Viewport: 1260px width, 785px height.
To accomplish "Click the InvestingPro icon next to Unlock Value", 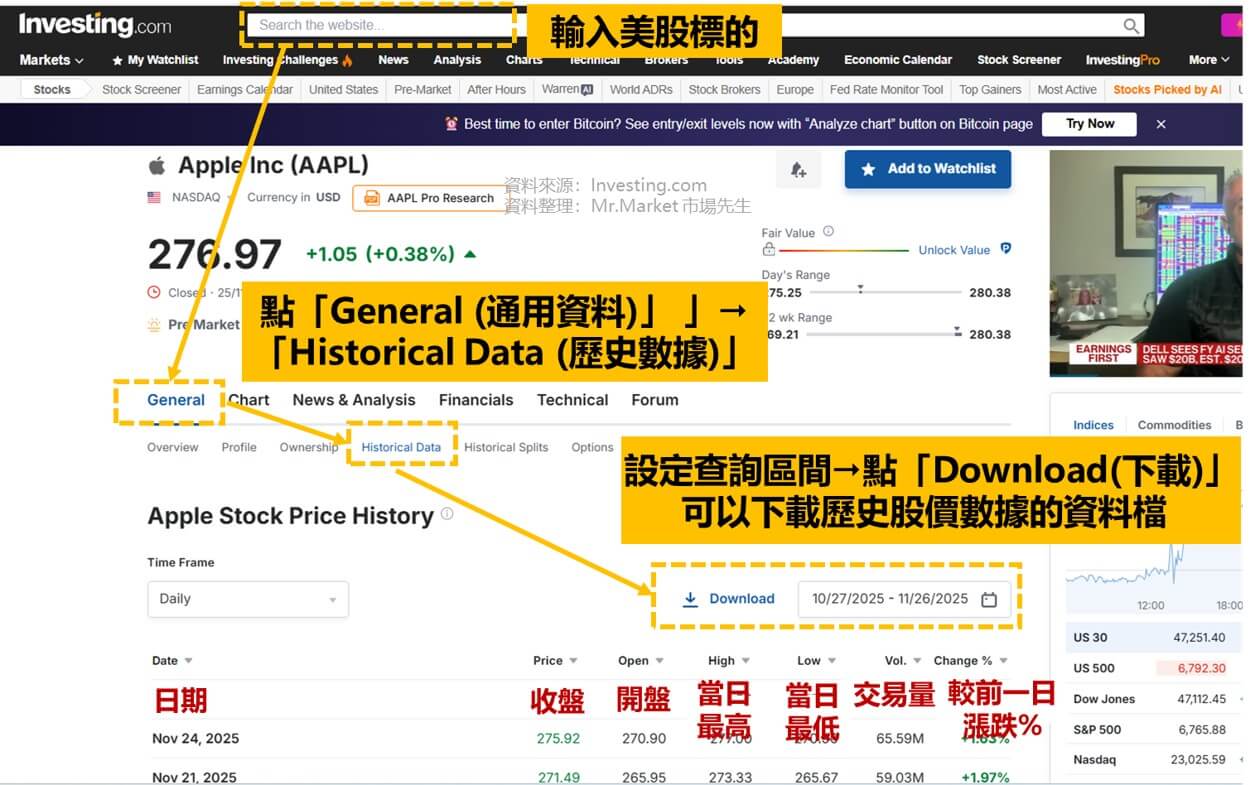I will 1005,250.
